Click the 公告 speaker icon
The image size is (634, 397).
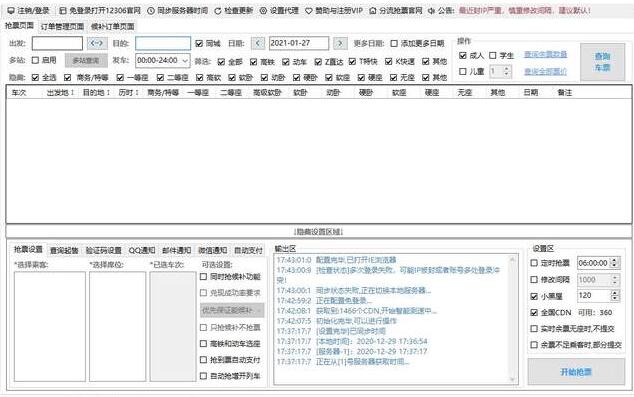pos(431,11)
